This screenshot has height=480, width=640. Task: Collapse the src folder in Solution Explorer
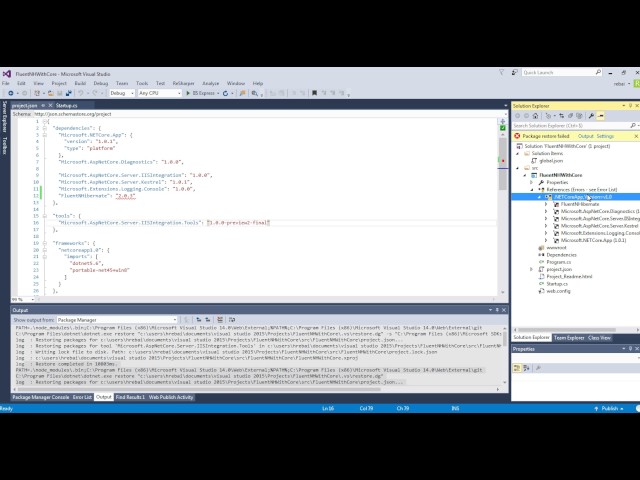point(518,168)
